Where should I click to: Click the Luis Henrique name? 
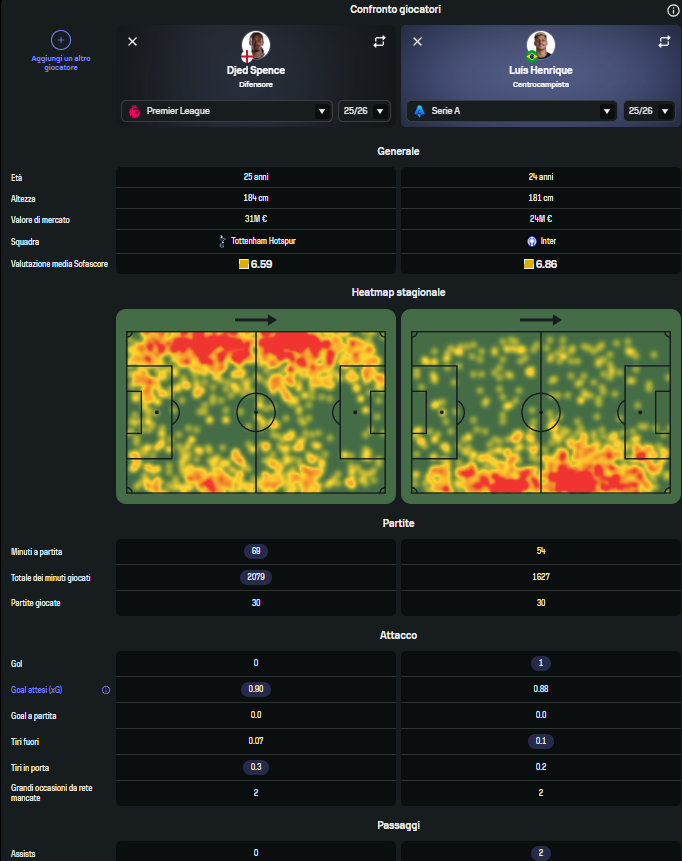[x=541, y=70]
